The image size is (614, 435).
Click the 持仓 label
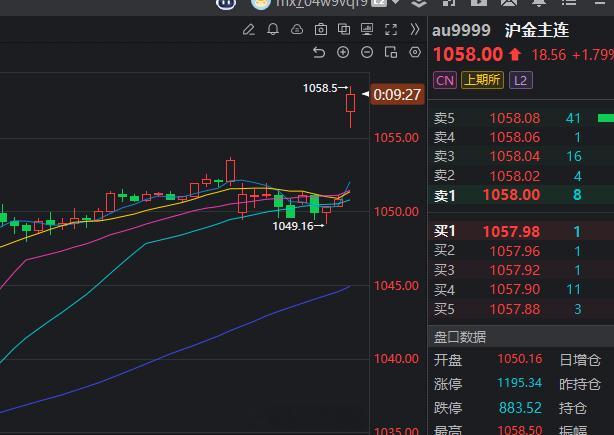click(572, 408)
